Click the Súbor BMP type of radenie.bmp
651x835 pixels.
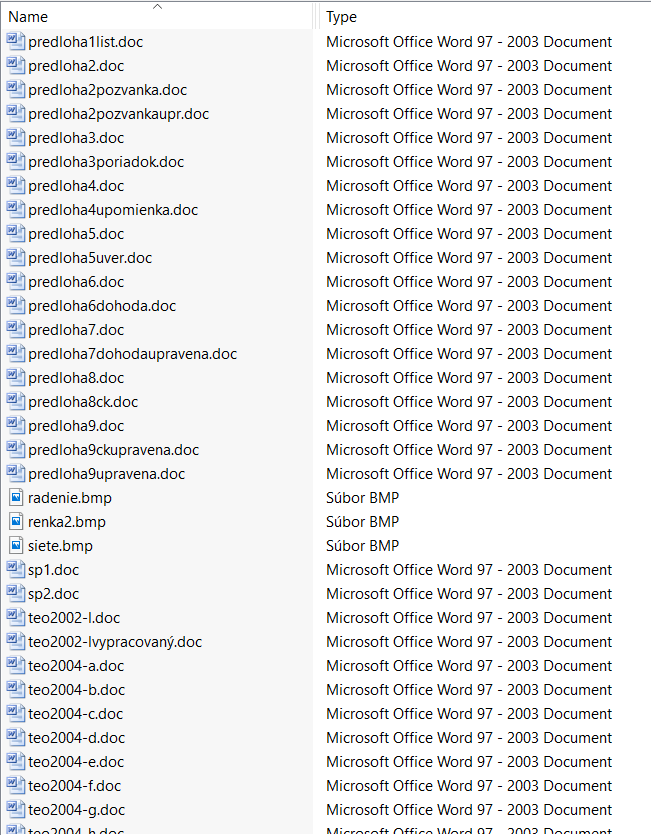click(363, 497)
